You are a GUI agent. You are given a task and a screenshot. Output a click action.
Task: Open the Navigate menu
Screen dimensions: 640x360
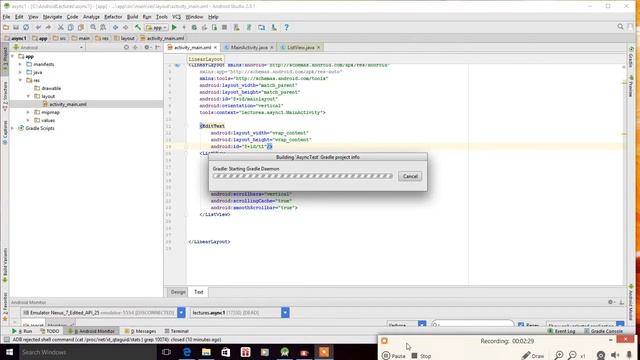tap(52, 17)
